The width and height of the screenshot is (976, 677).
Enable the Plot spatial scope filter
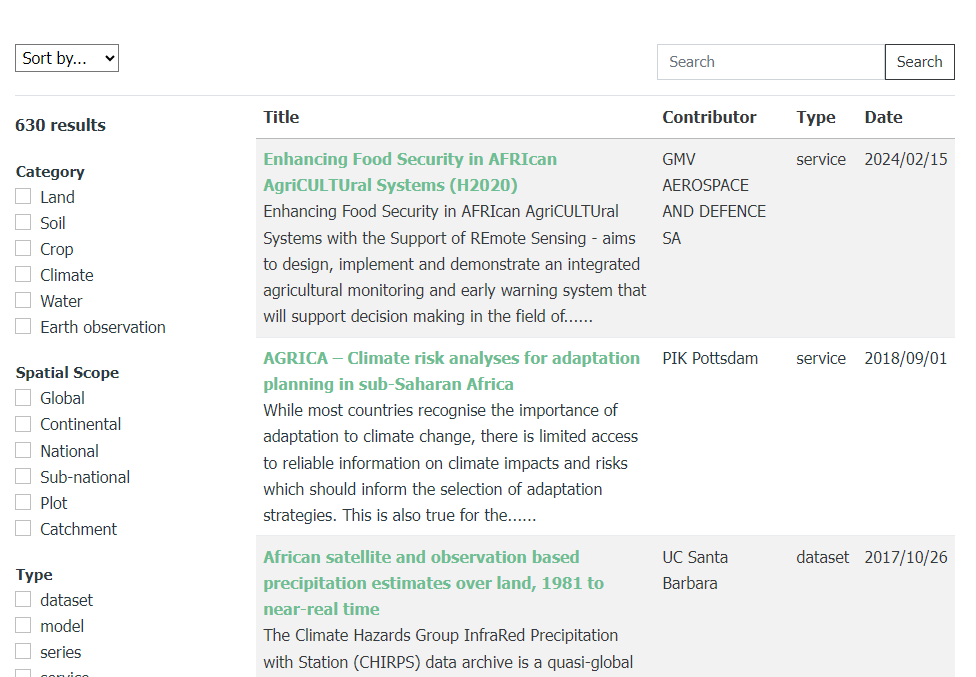(23, 503)
